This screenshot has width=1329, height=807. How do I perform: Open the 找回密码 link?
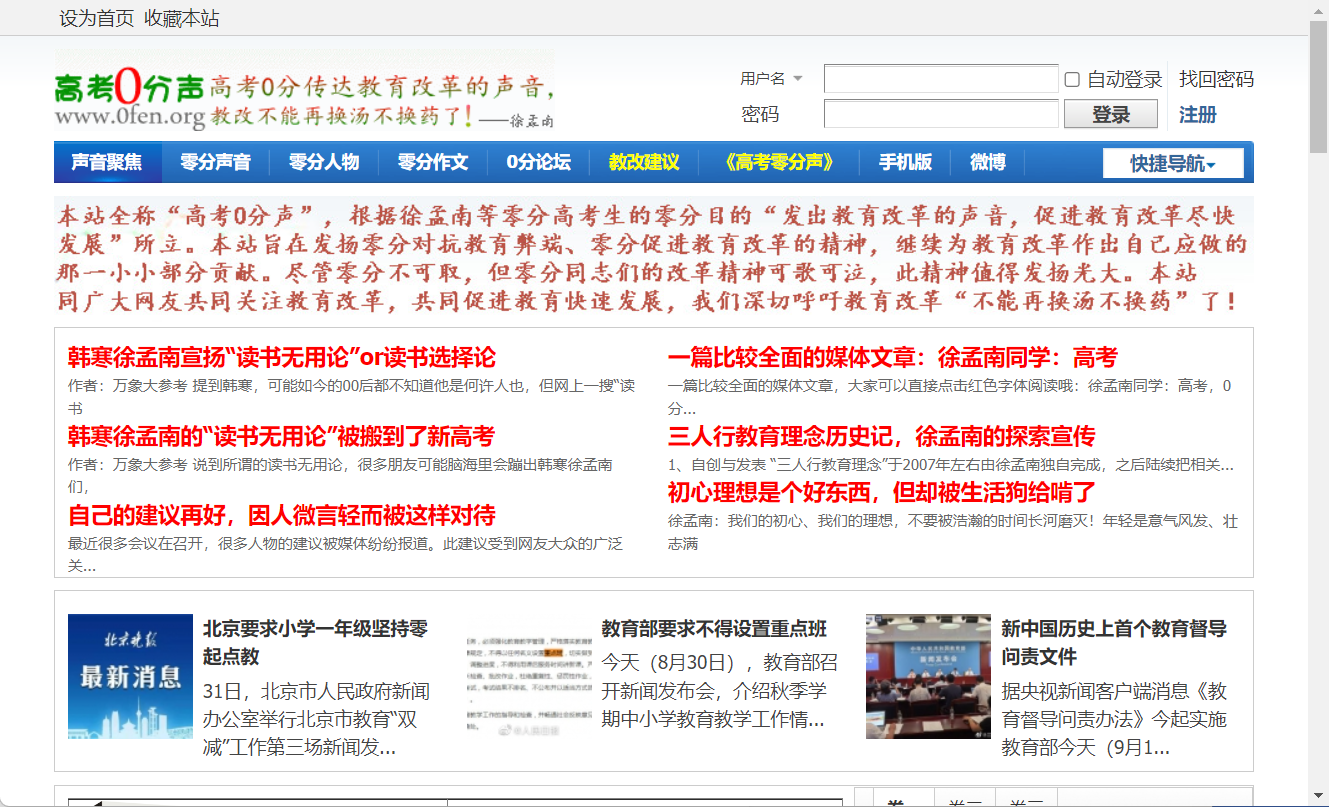pyautogui.click(x=1216, y=79)
